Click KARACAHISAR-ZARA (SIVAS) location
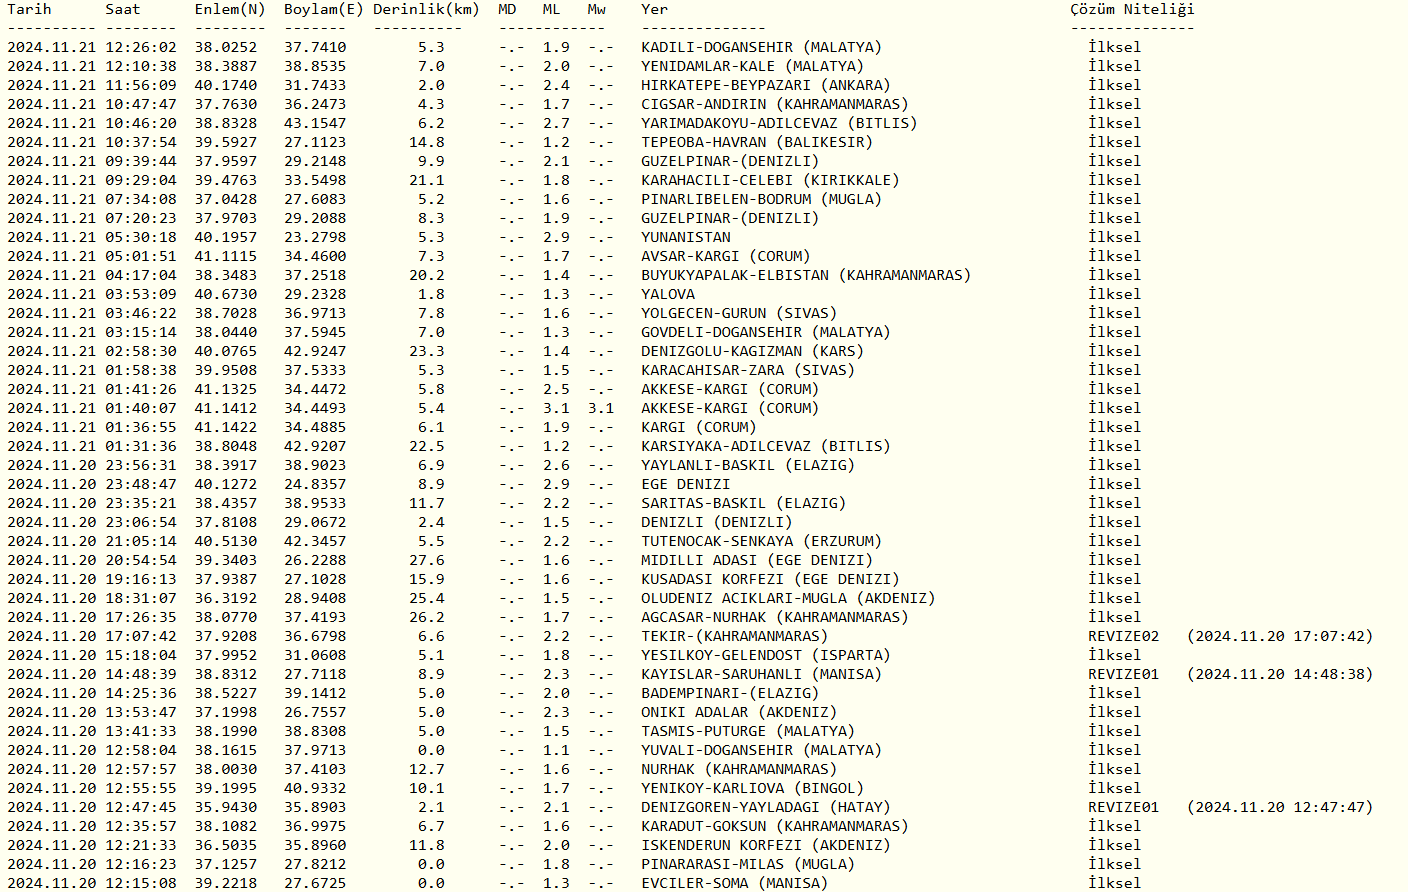Image resolution: width=1408 pixels, height=892 pixels. click(747, 370)
